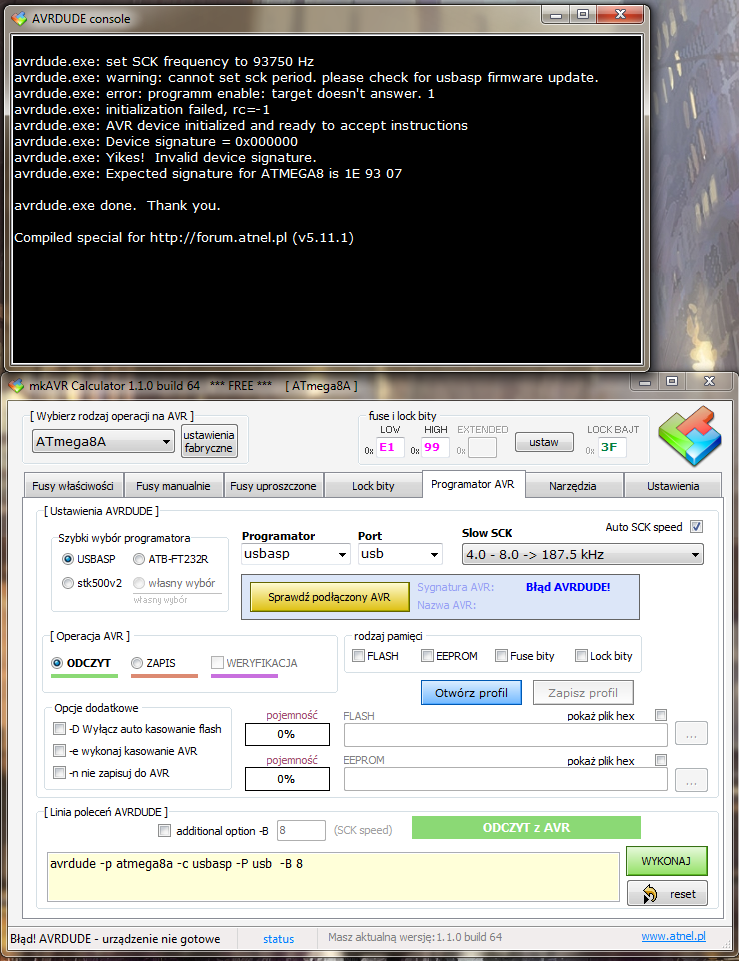This screenshot has height=961, width=739.
Task: Click Masz aktualną wersję status text
Action: [415, 937]
